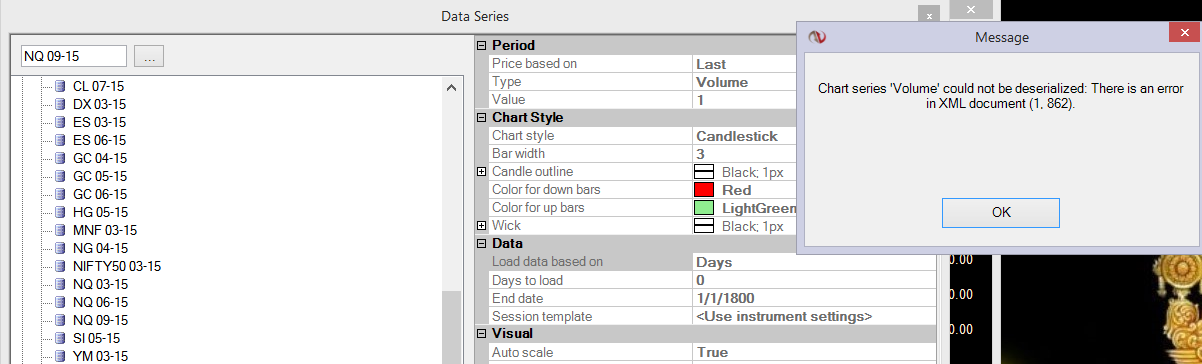Click the Red down bars color swatch

click(704, 190)
